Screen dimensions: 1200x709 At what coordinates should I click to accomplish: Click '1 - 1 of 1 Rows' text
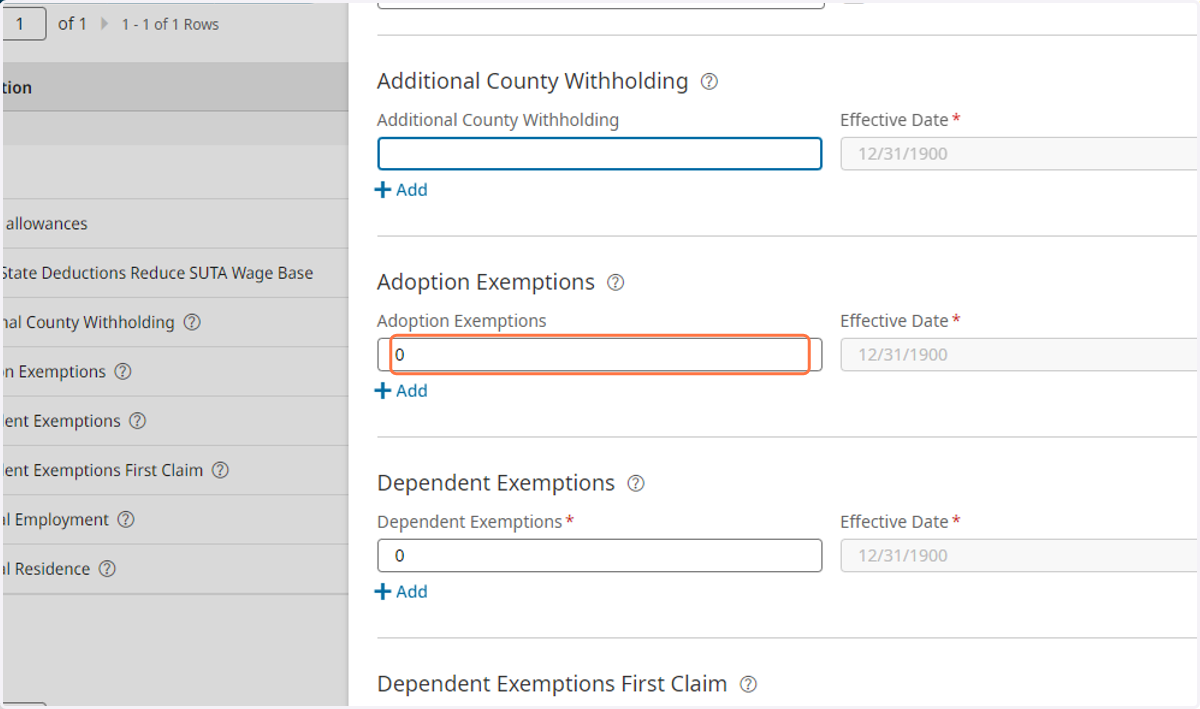pyautogui.click(x=170, y=24)
